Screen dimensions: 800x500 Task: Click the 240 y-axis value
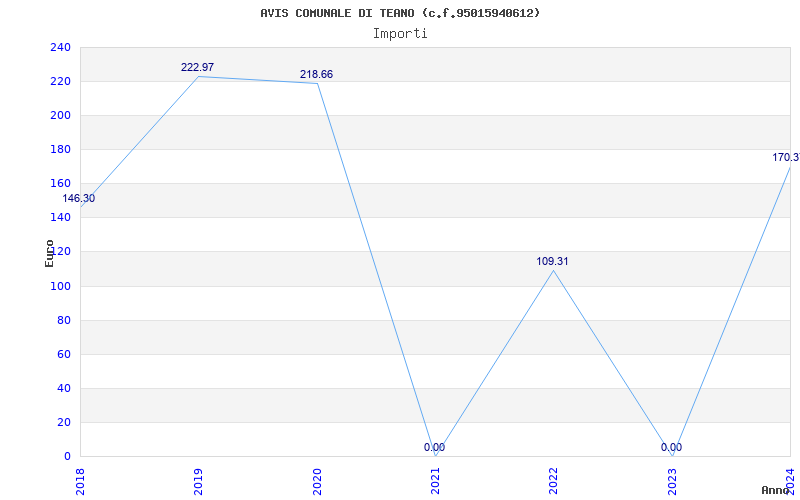coord(60,47)
